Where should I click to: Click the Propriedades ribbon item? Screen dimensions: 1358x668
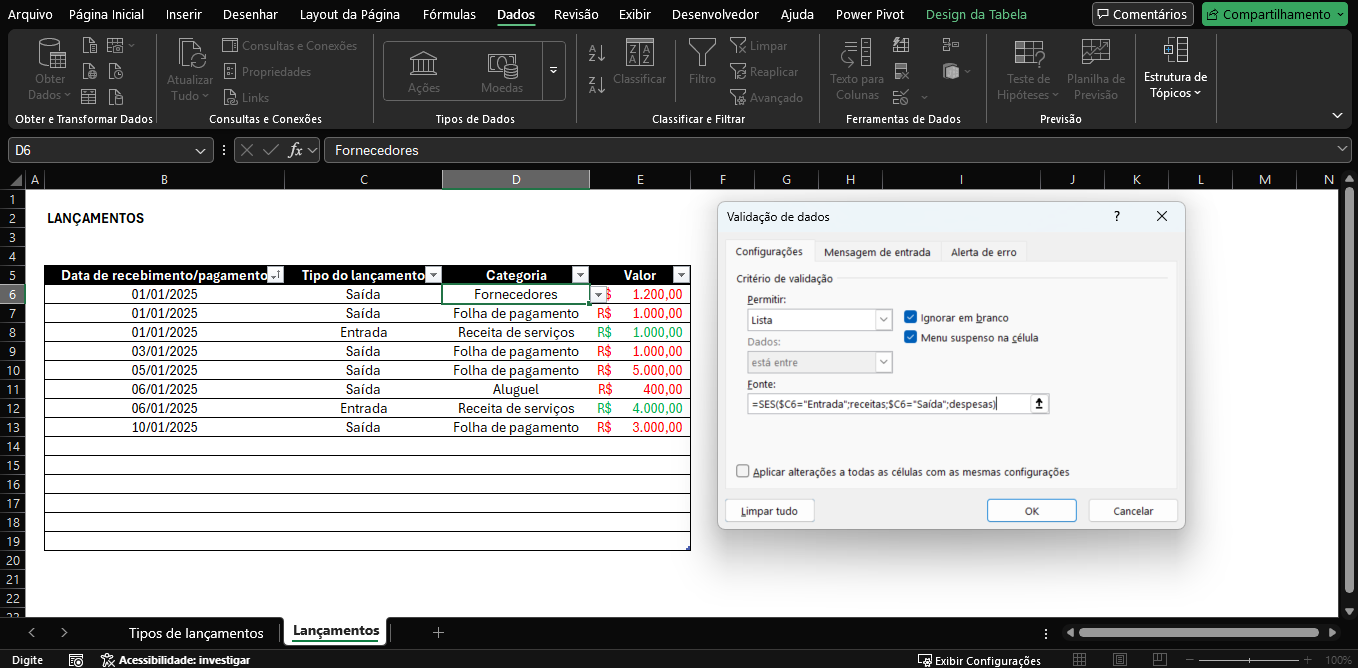point(266,72)
